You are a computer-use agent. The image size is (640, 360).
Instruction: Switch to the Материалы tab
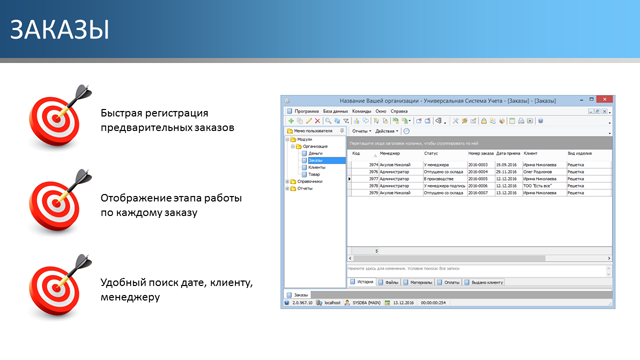coord(418,282)
